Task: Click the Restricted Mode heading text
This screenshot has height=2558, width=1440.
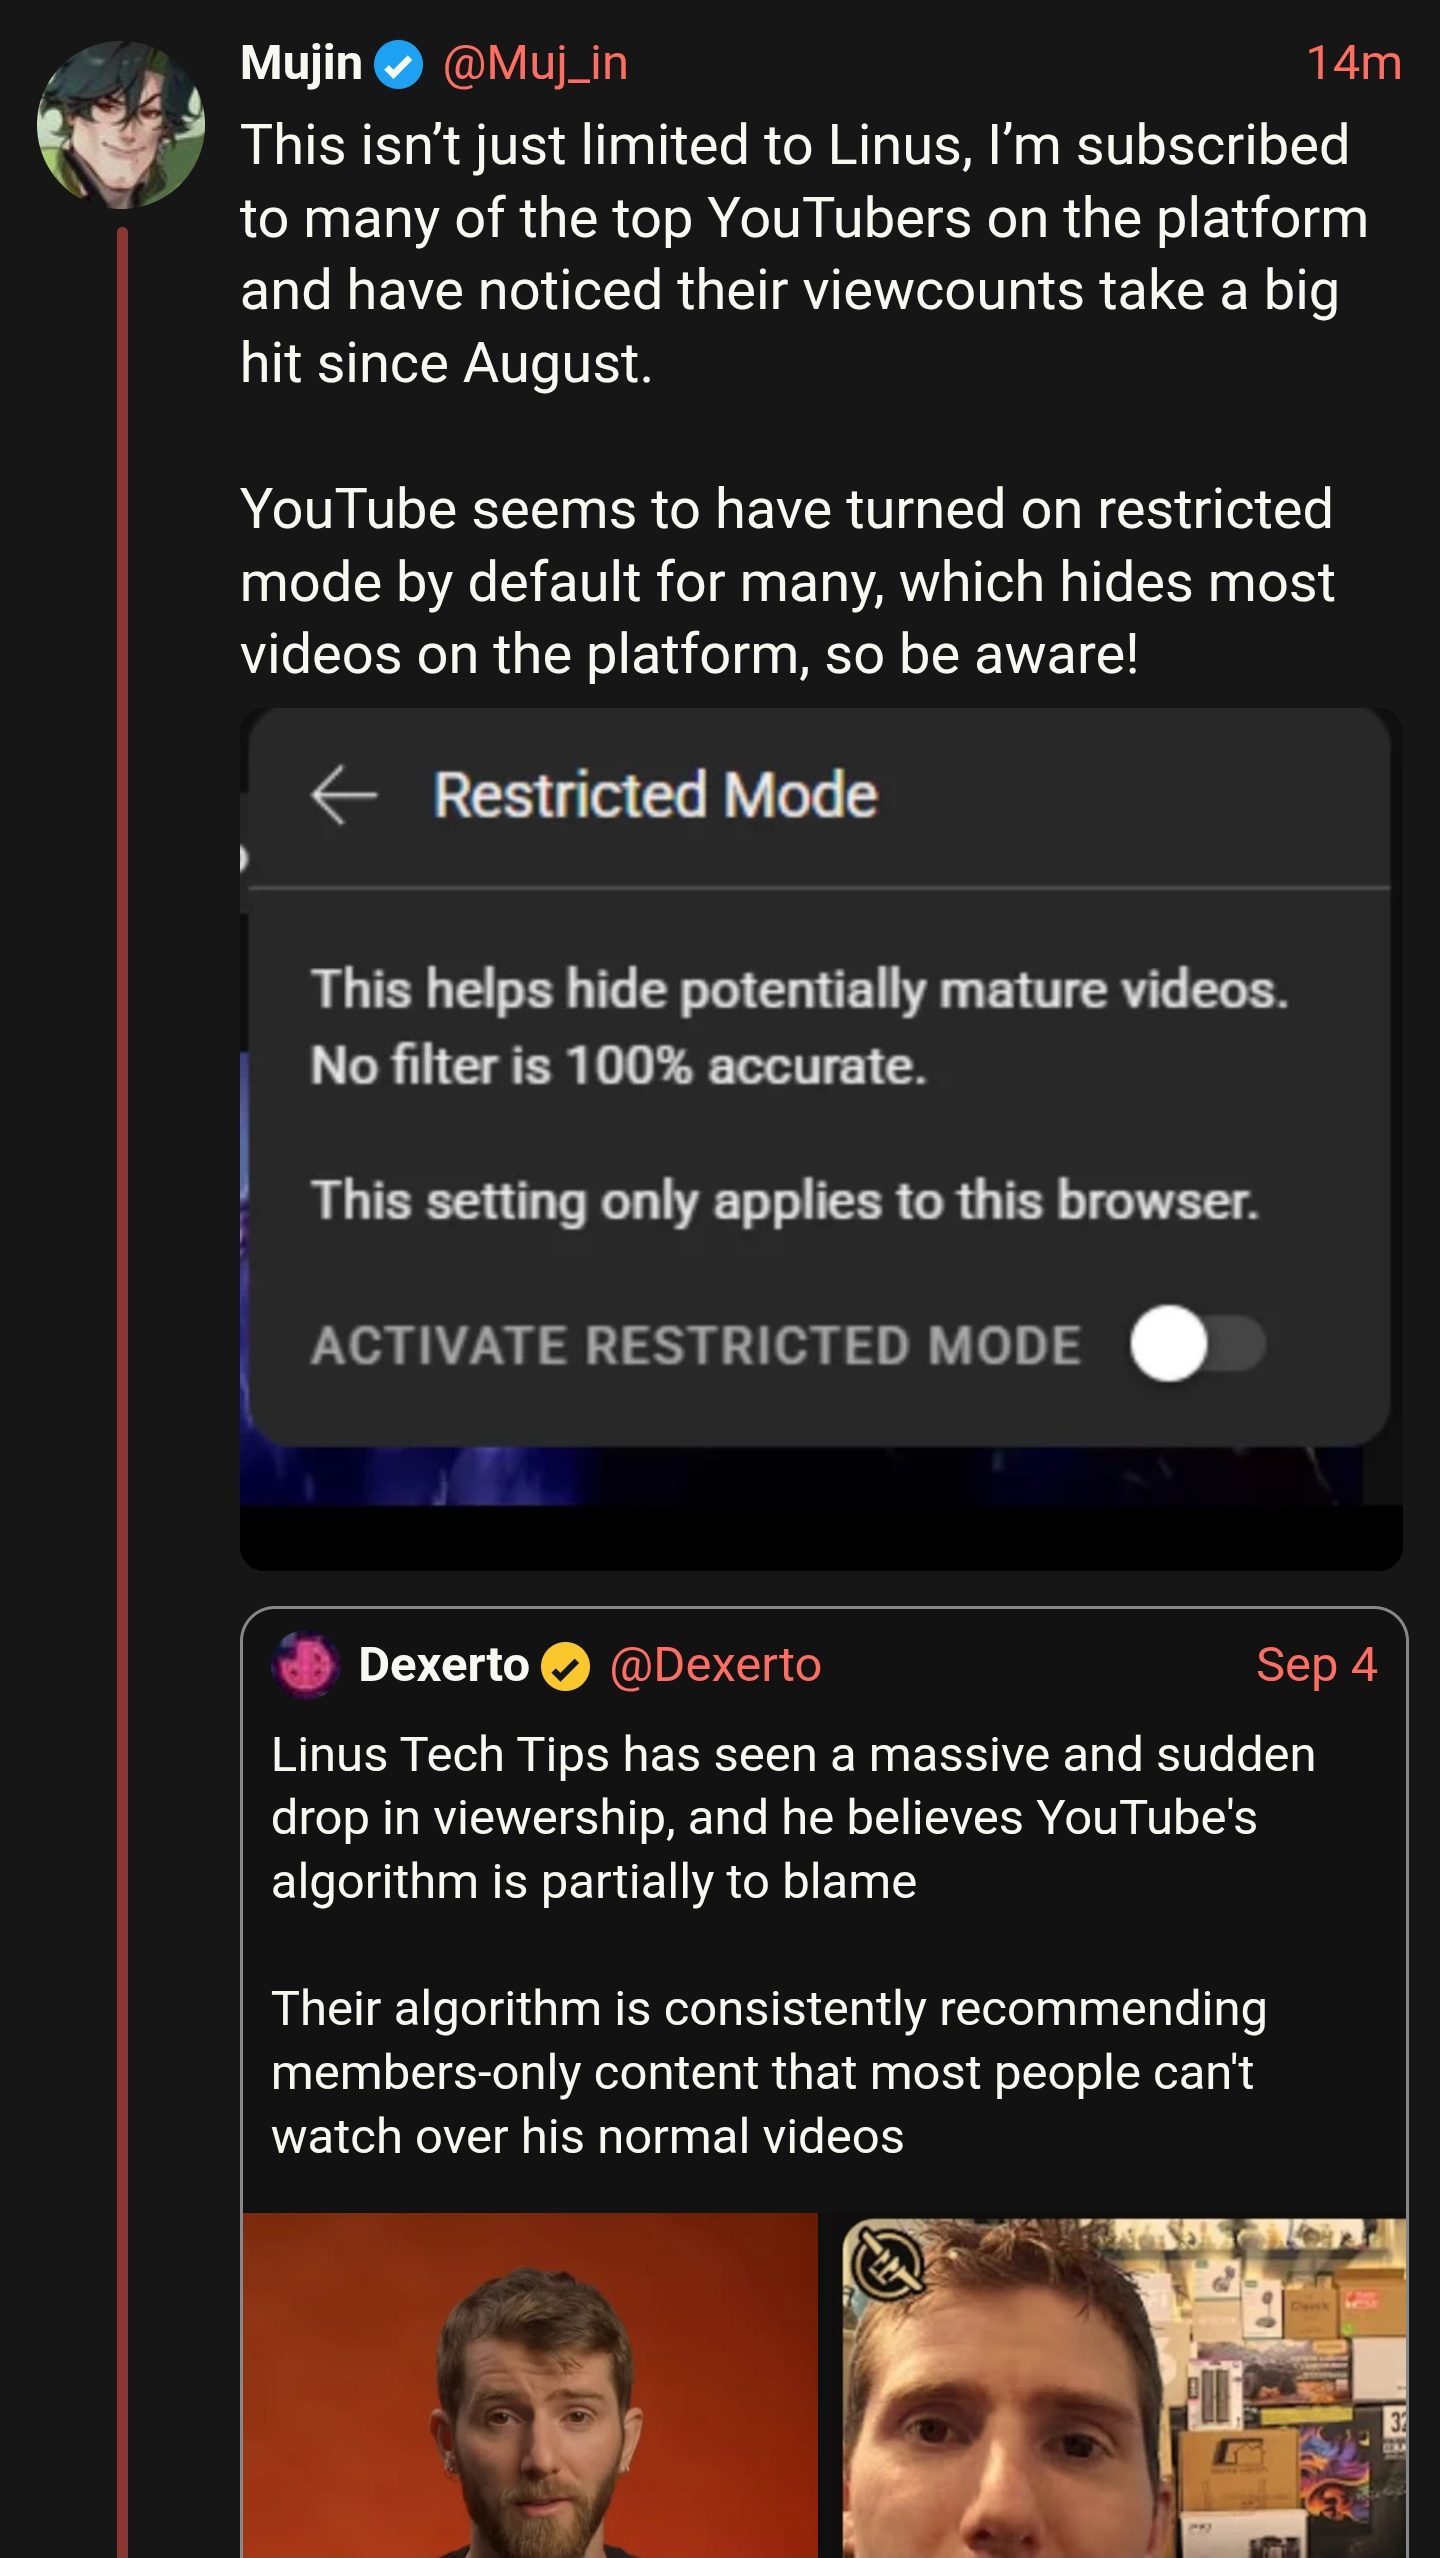Action: [655, 795]
